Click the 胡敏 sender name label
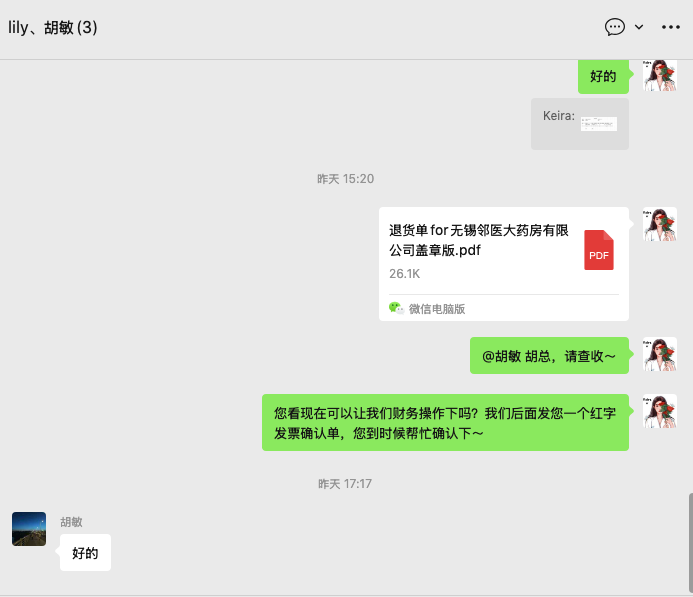 click(71, 522)
